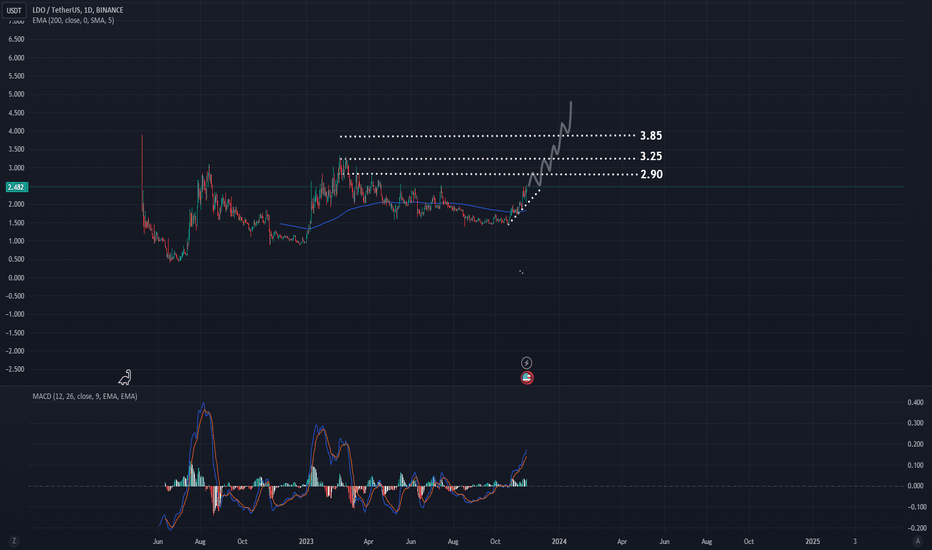Click the dinosaur icon on the chart
Image resolution: width=932 pixels, height=550 pixels.
click(125, 377)
